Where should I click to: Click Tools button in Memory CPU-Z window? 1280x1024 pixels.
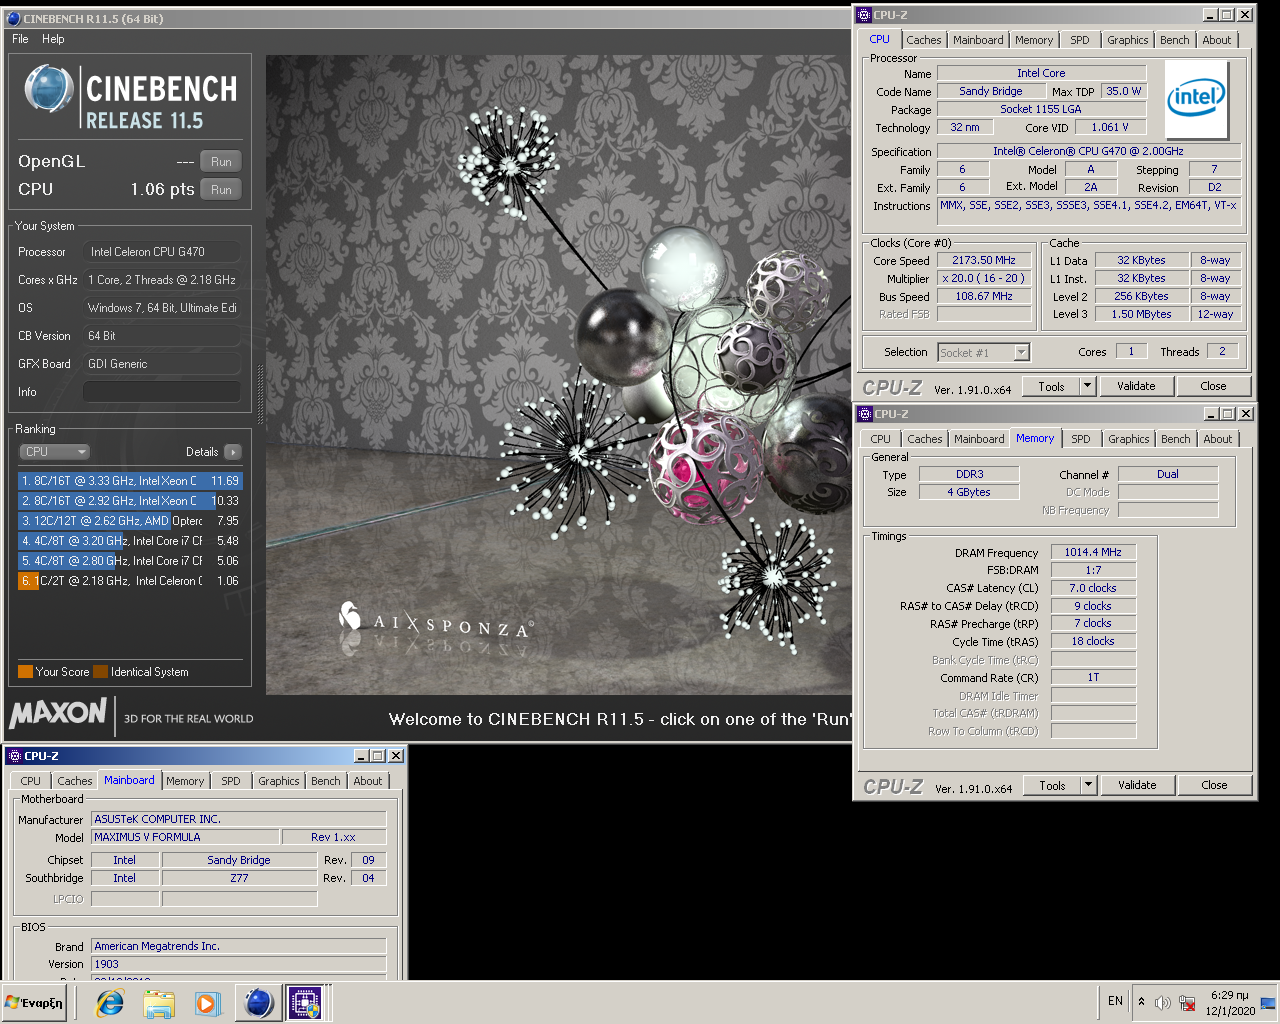[x=1052, y=785]
